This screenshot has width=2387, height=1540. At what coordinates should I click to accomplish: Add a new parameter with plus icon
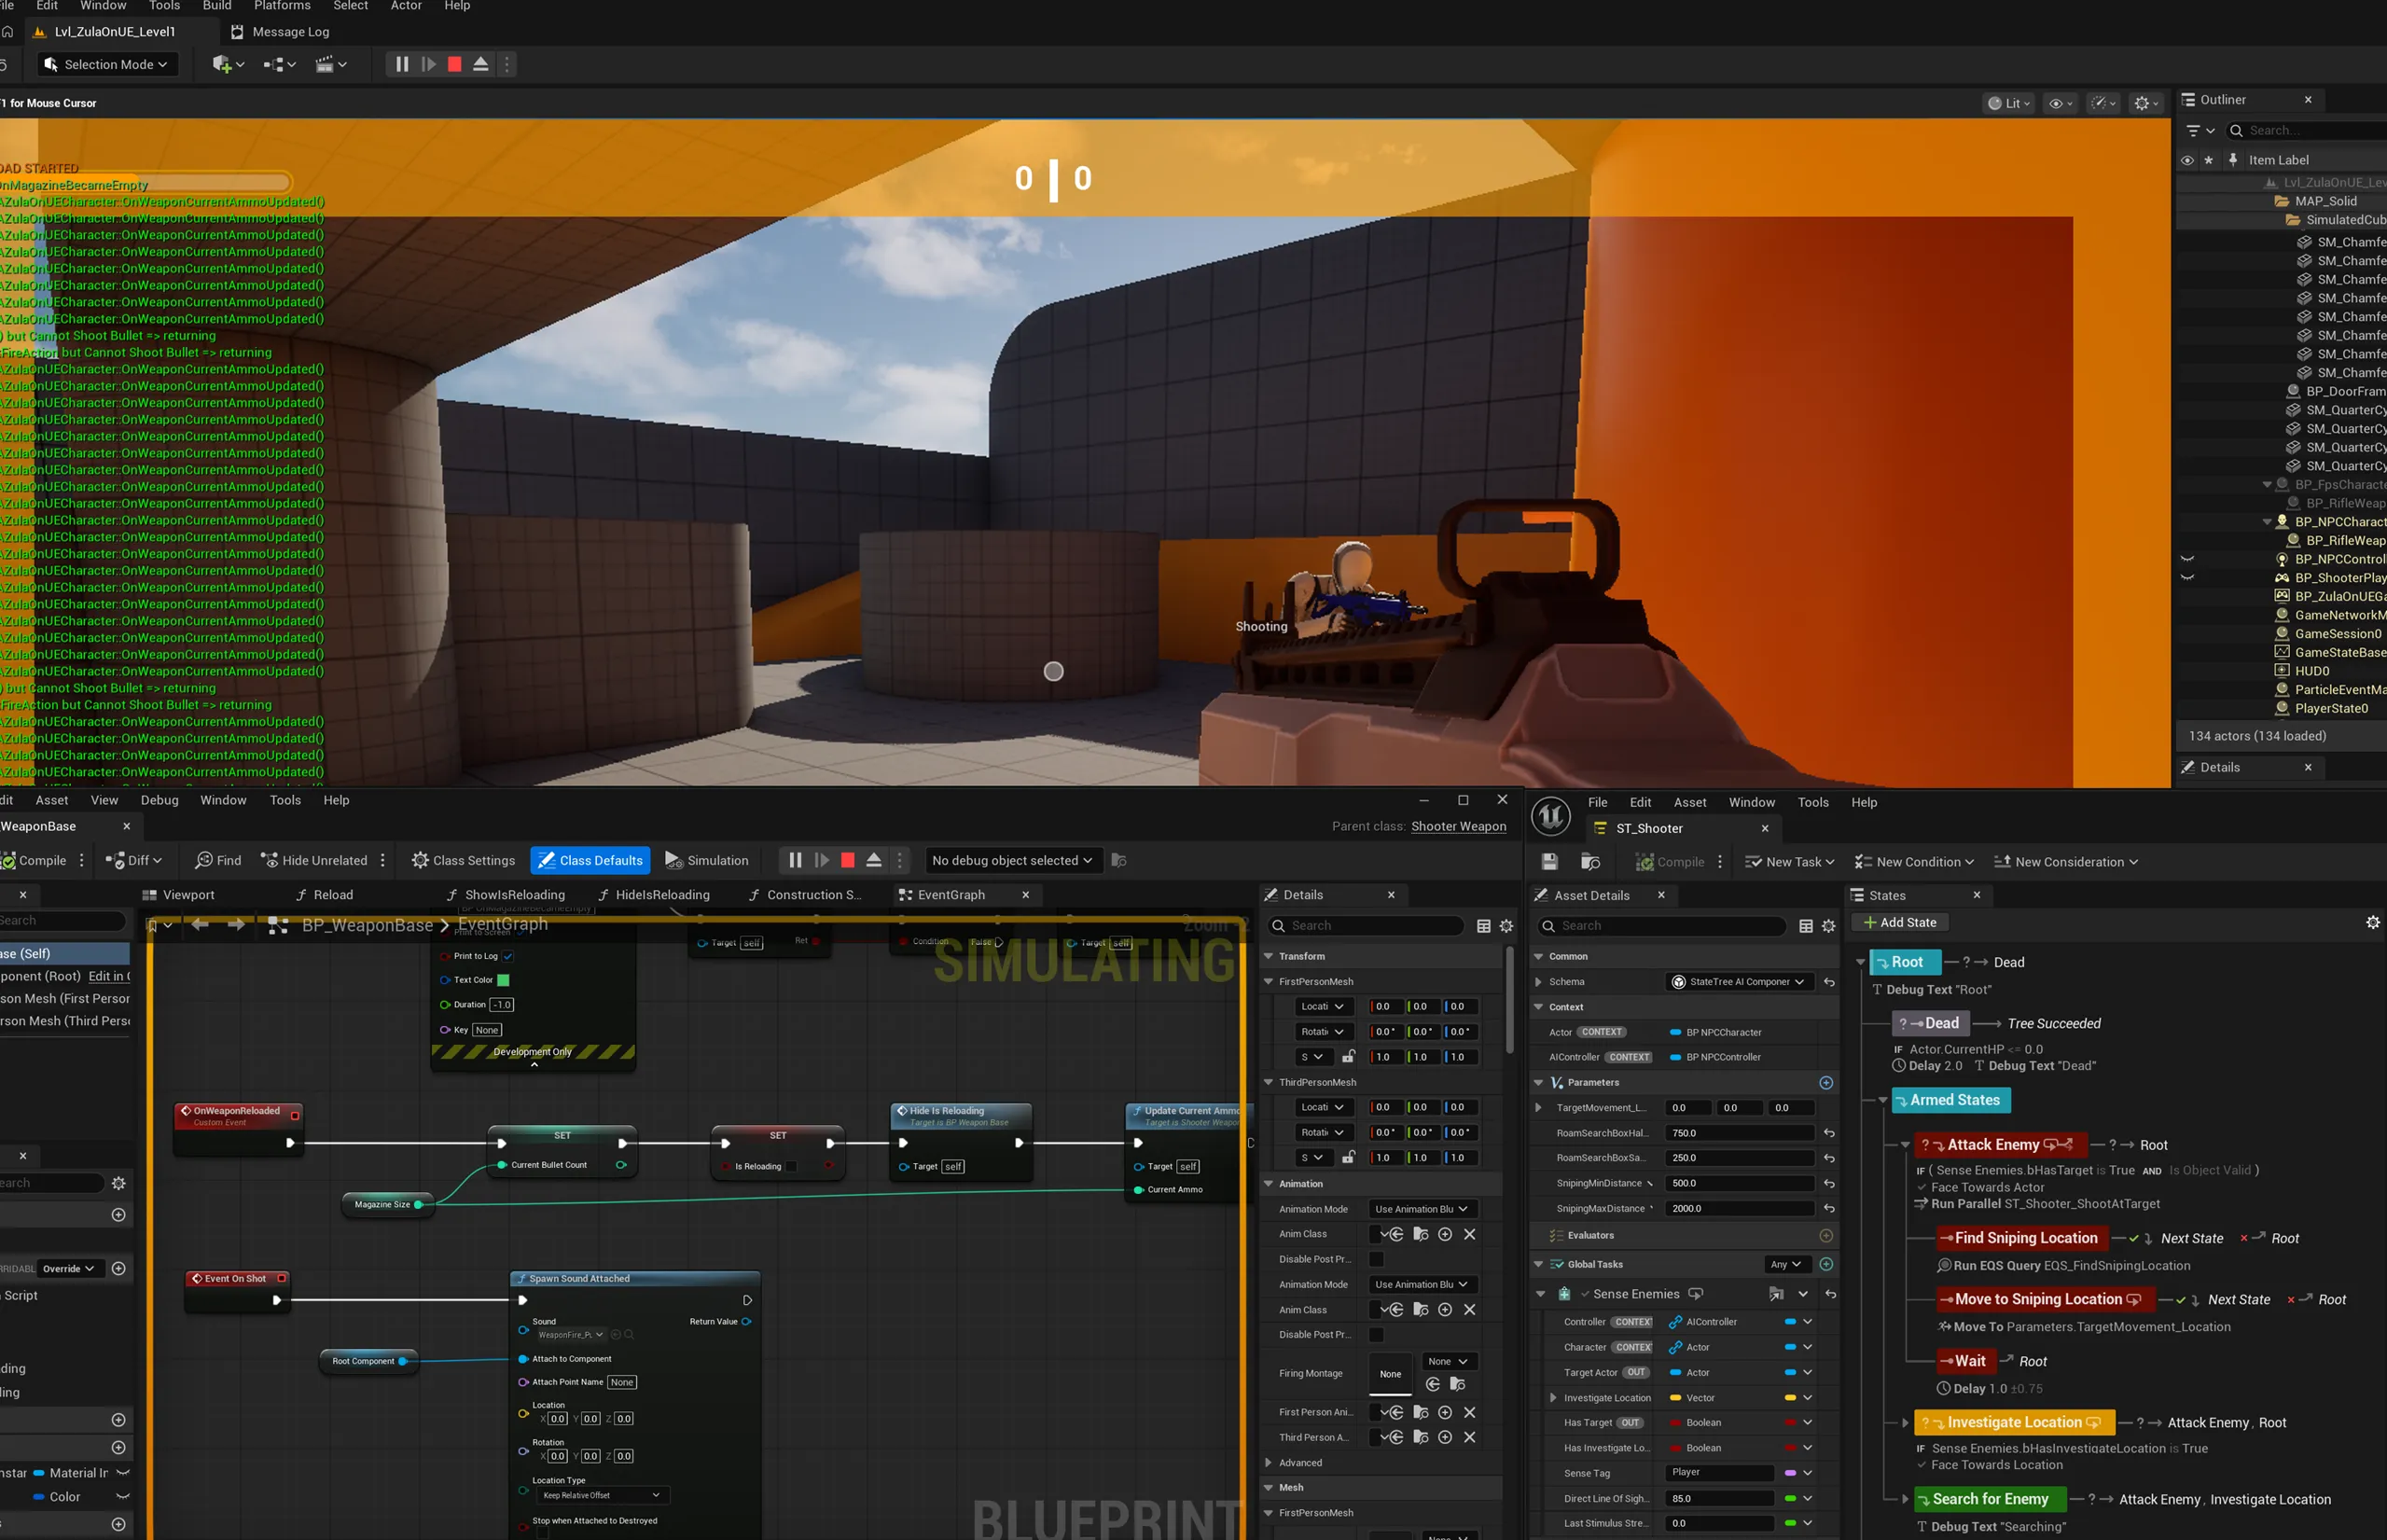tap(1826, 1083)
